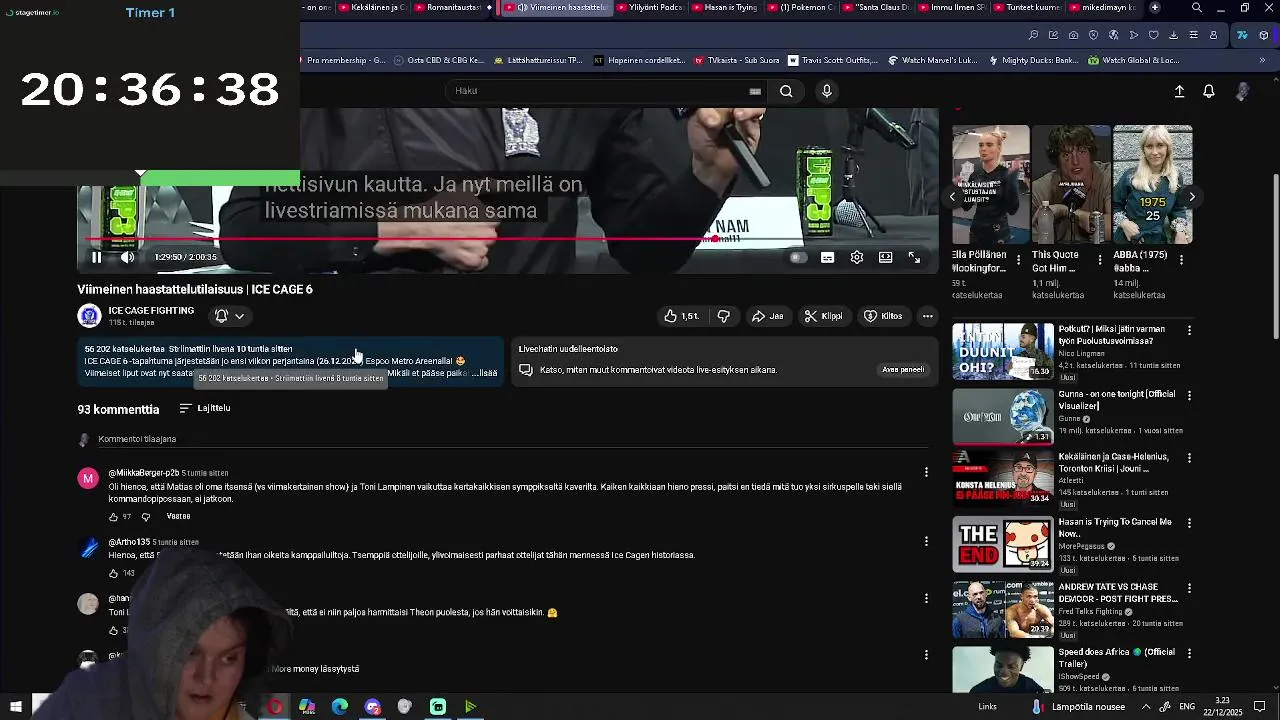Open the Nico Lingman channel link
This screenshot has width=1280, height=720.
[x=1080, y=354]
